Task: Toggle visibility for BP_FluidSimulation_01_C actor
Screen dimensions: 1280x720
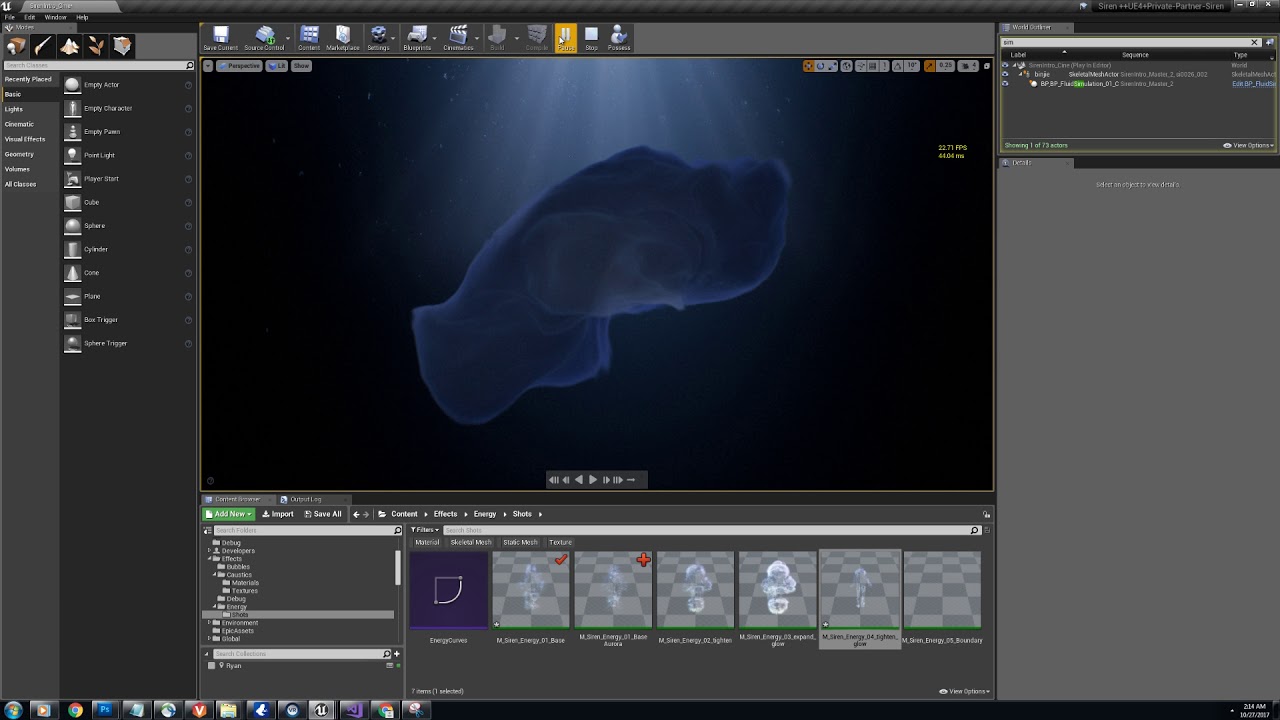Action: click(1005, 84)
